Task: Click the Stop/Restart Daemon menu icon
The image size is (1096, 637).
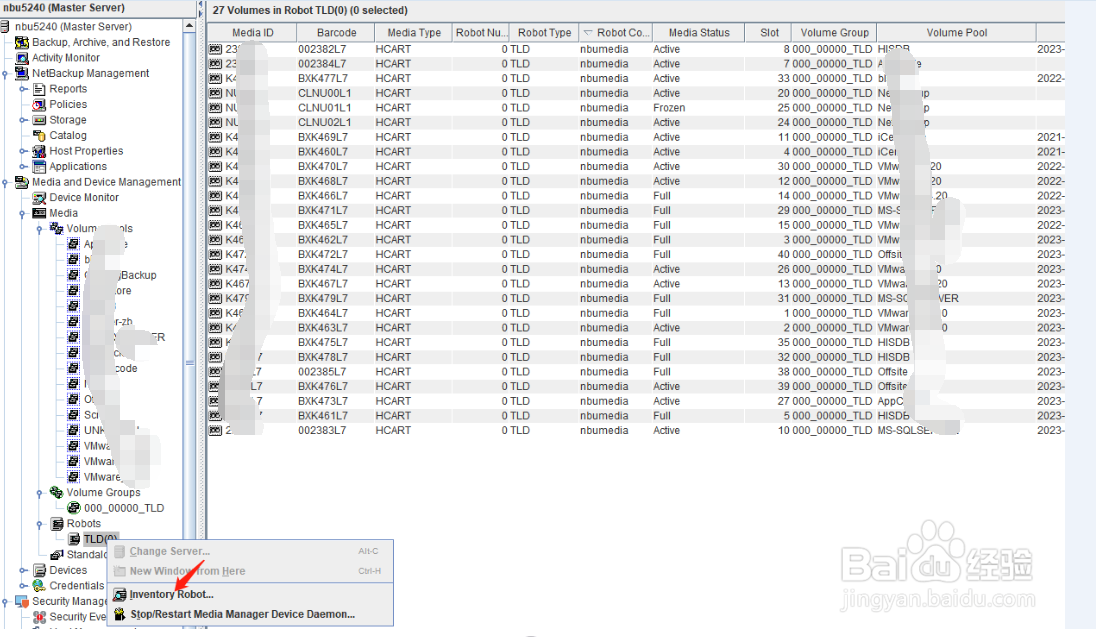Action: tap(120, 614)
